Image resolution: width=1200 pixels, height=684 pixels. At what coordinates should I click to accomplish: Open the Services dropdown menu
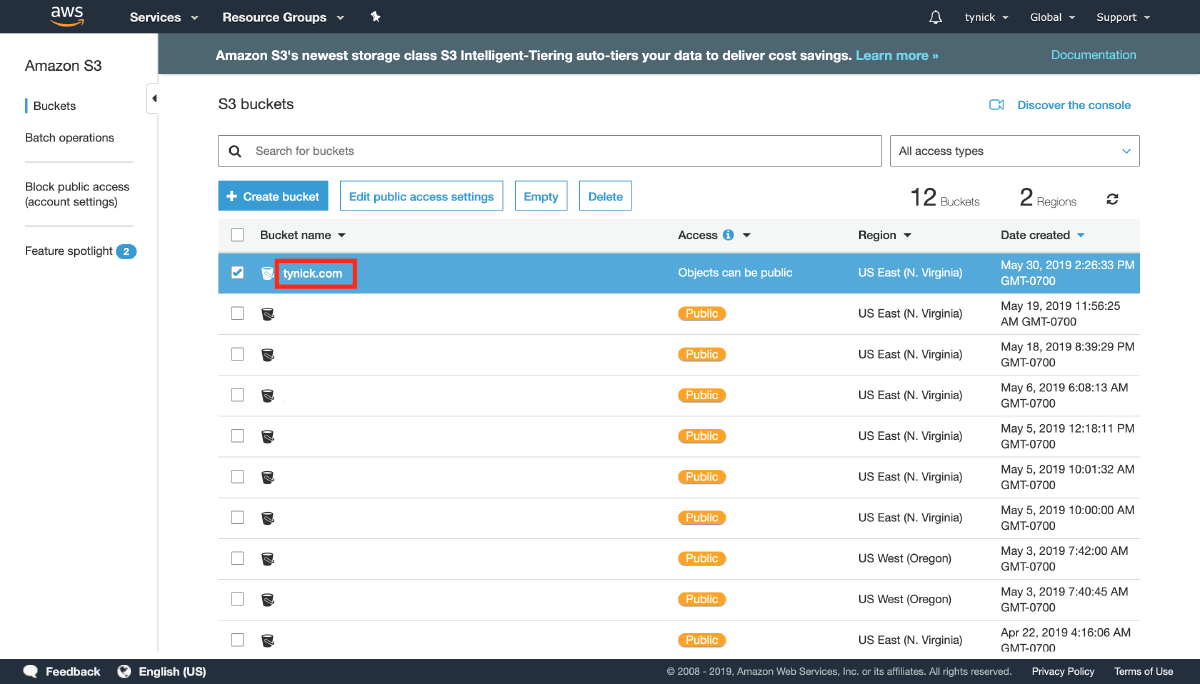[164, 17]
